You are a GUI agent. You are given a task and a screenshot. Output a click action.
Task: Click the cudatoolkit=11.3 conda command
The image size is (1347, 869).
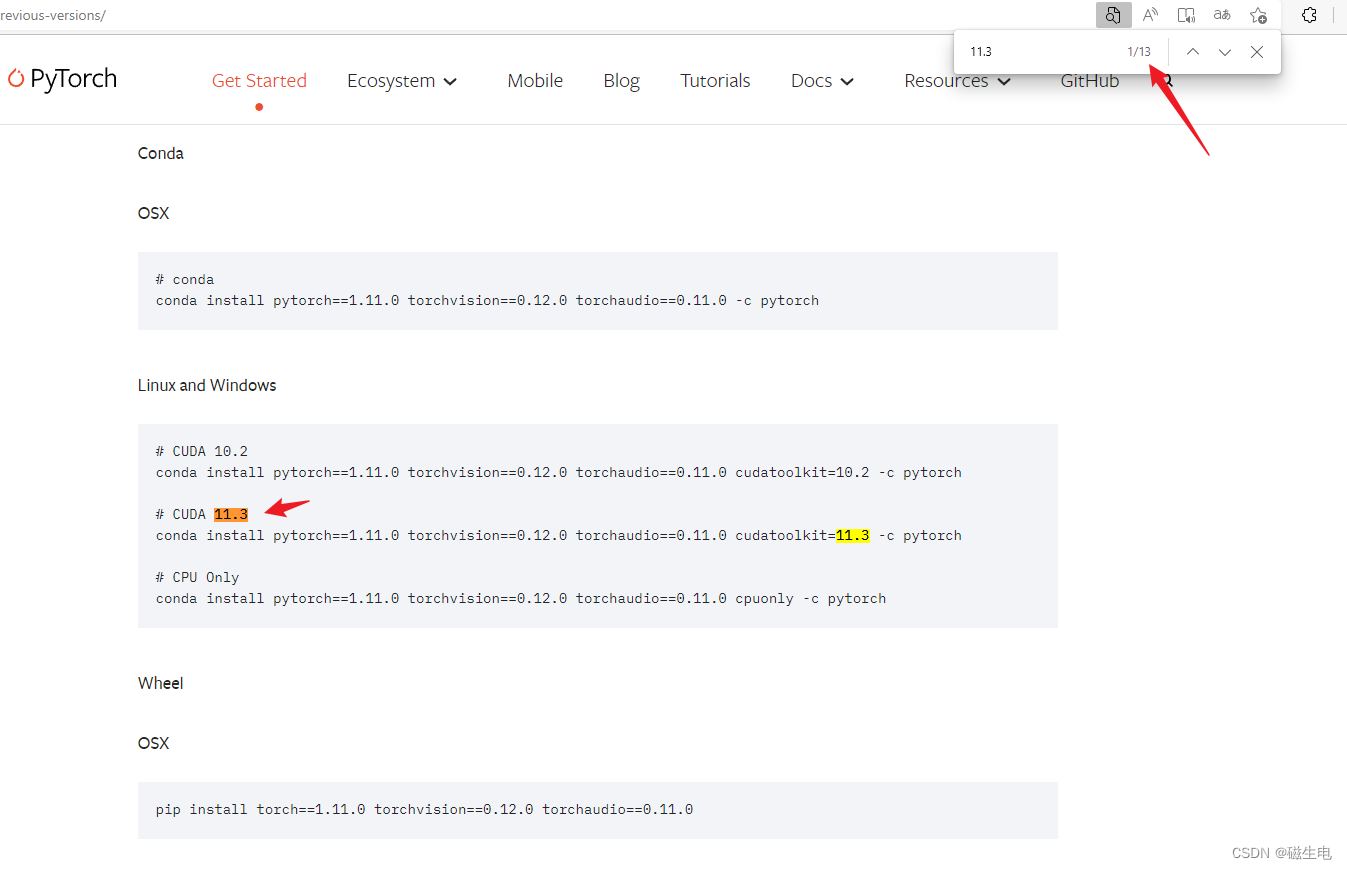coord(559,535)
